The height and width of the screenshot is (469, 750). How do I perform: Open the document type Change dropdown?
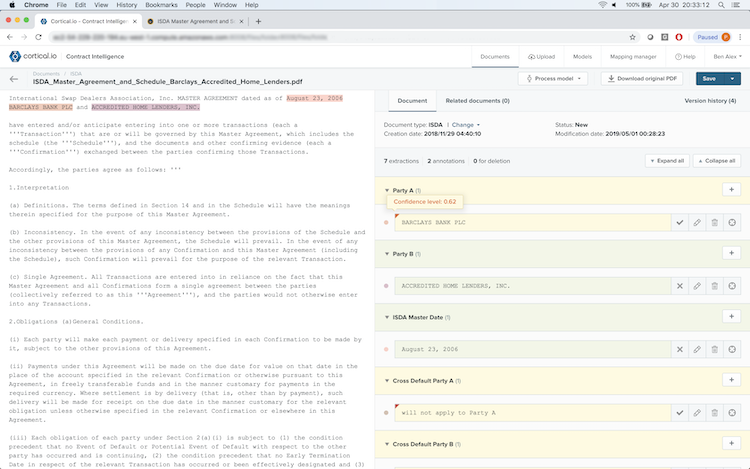click(465, 125)
